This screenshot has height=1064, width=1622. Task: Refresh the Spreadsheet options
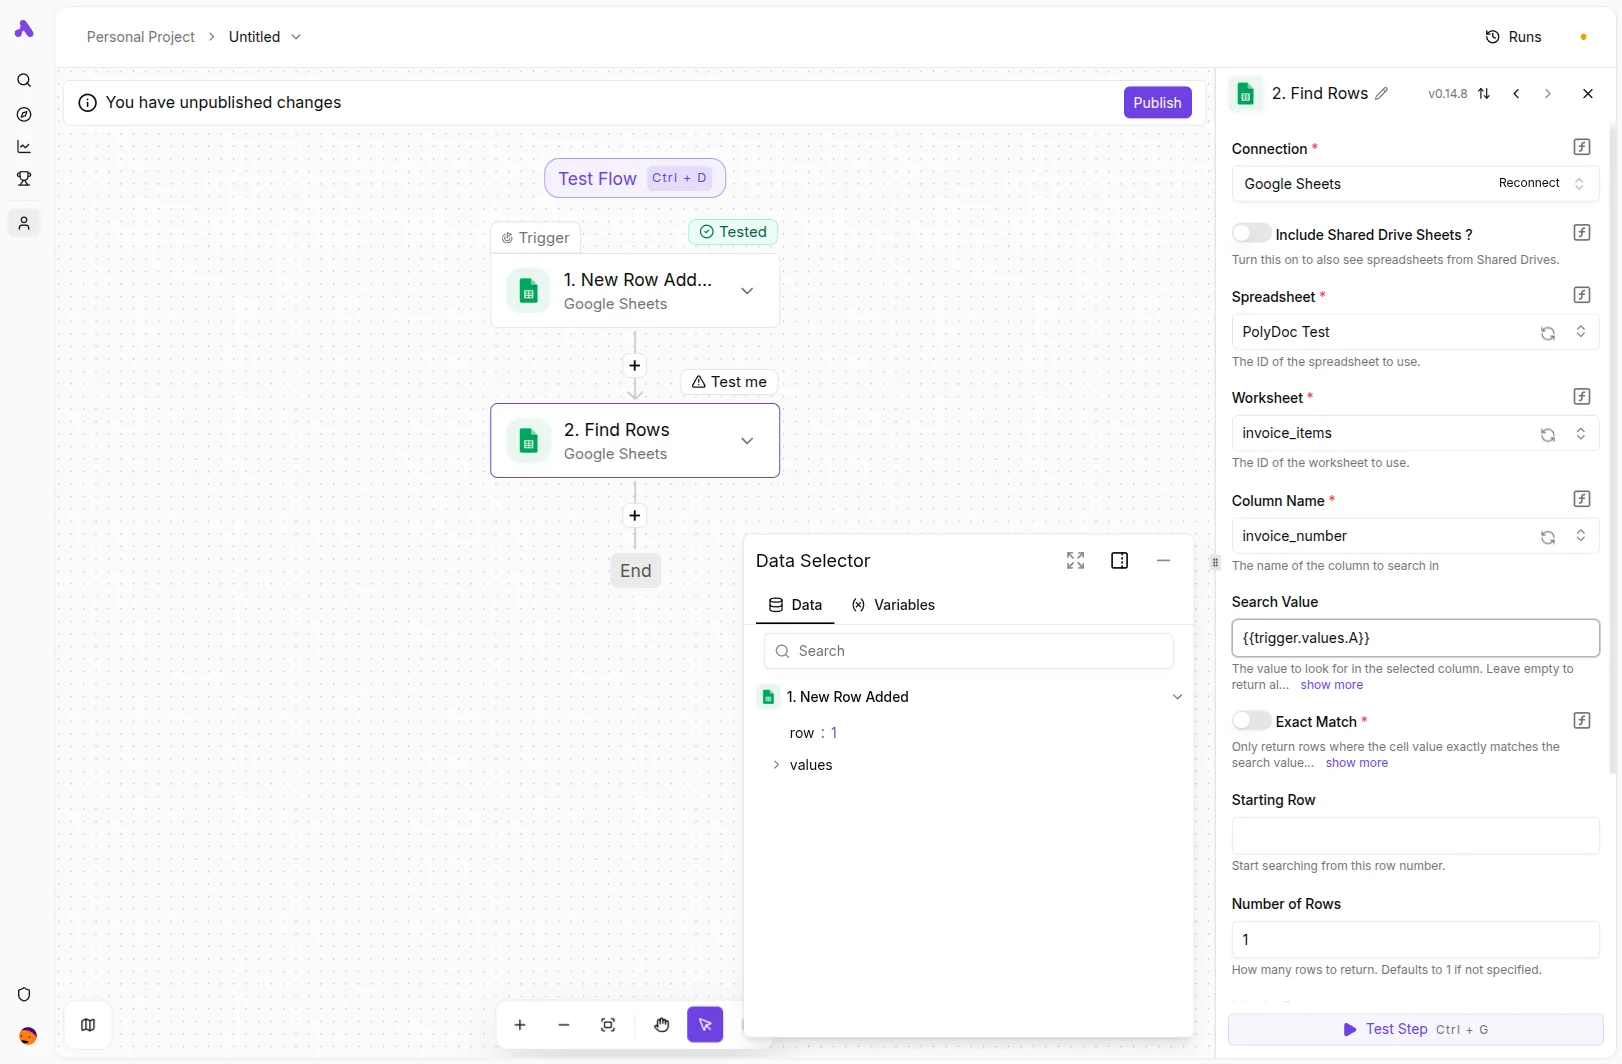coord(1548,333)
